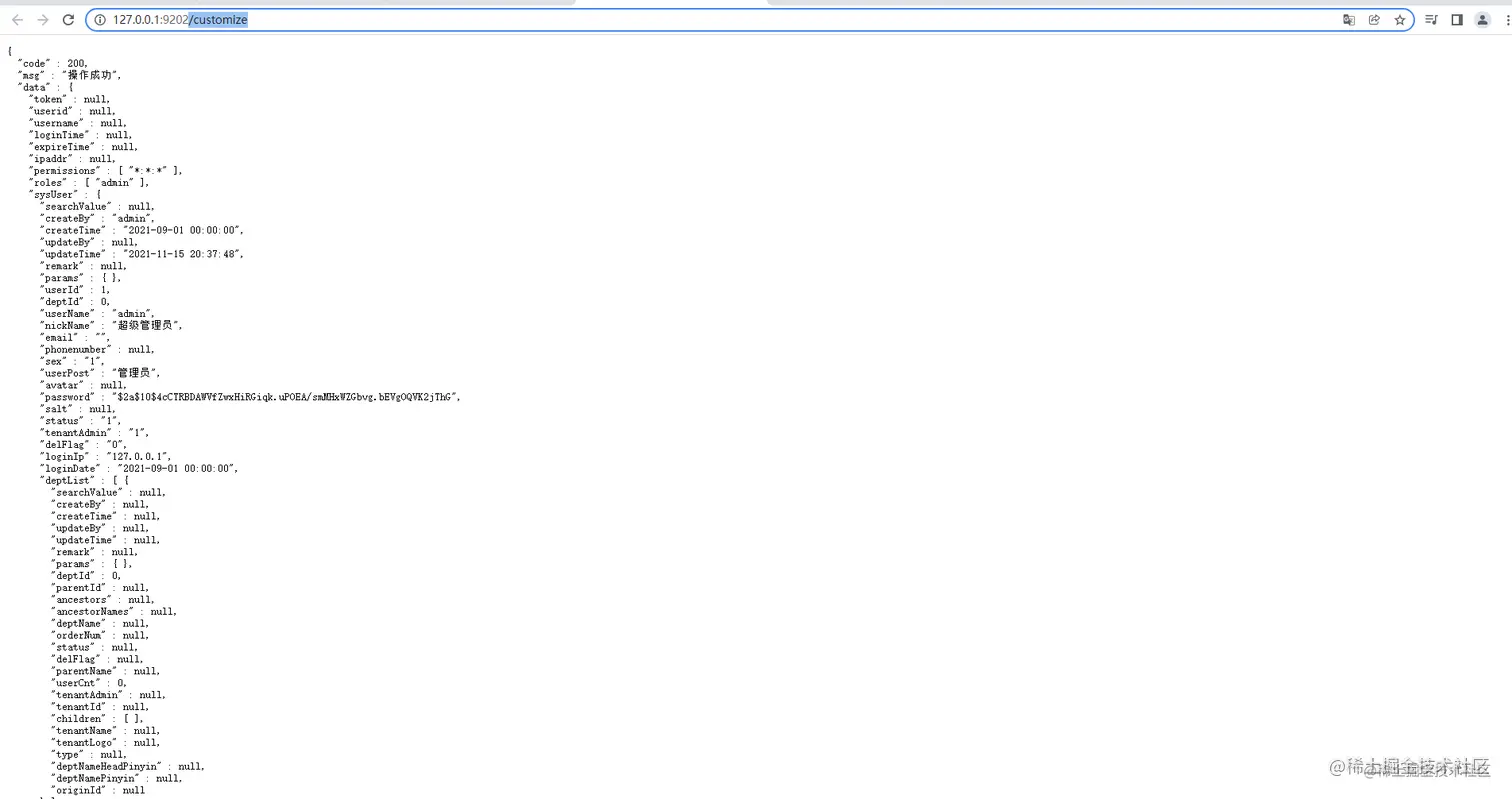Select the "username" : null line

(78, 123)
